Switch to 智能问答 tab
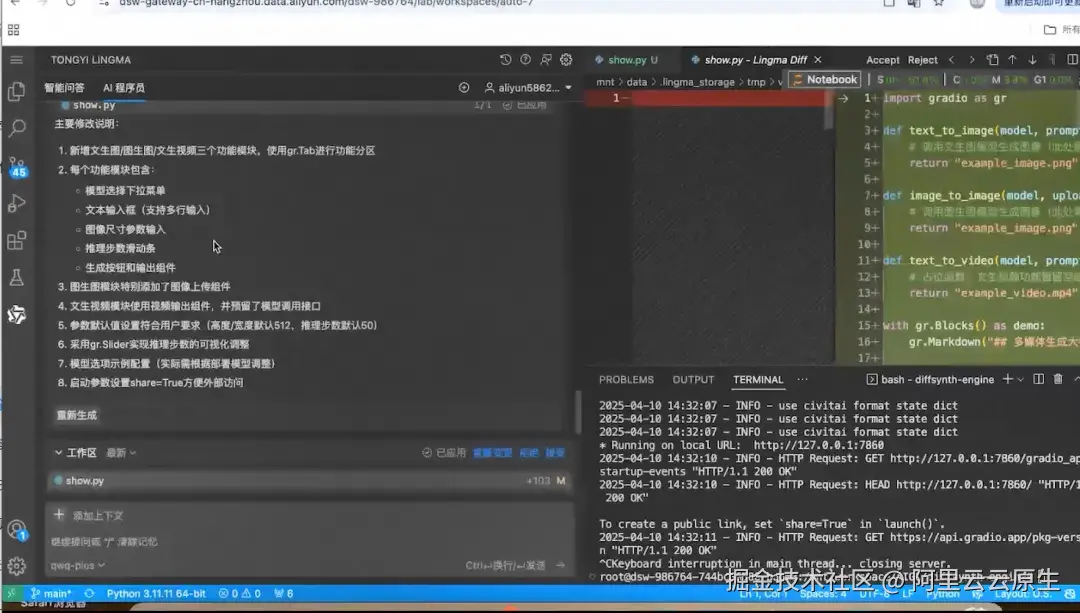 click(64, 87)
